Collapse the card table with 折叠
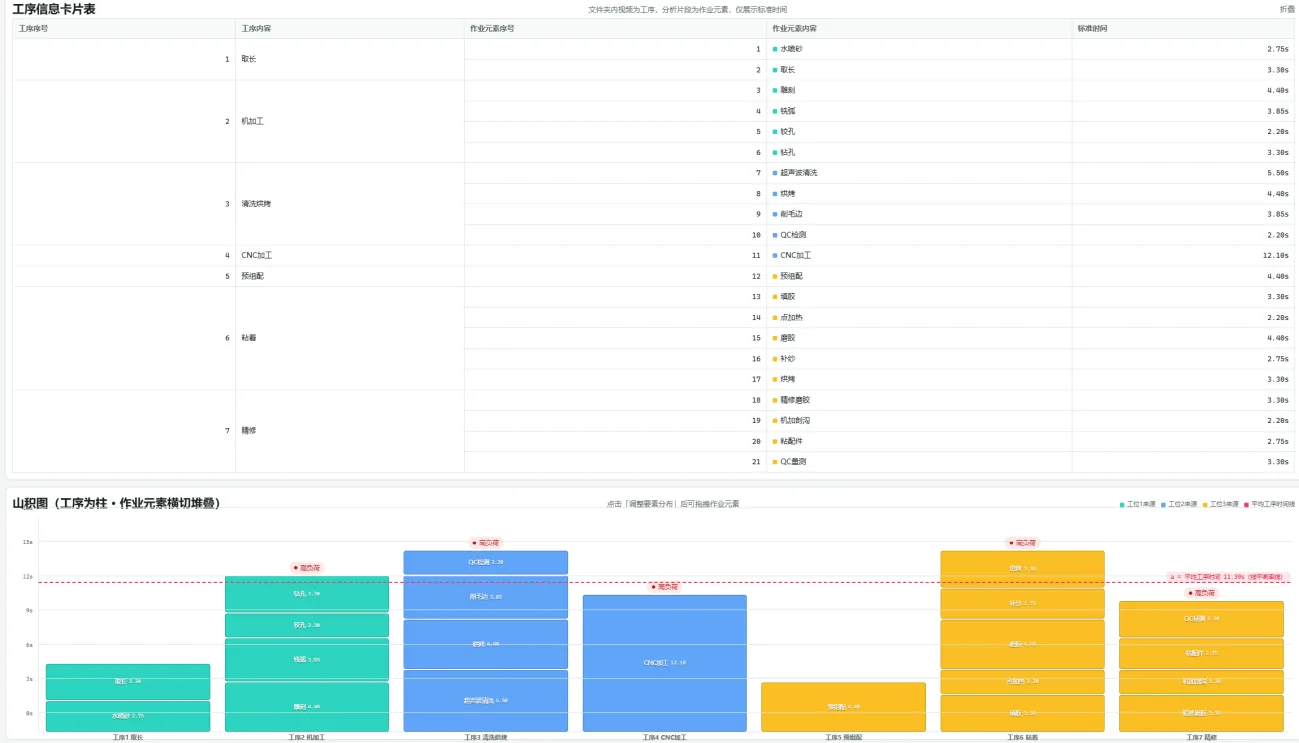The height and width of the screenshot is (743, 1299). tap(1286, 9)
